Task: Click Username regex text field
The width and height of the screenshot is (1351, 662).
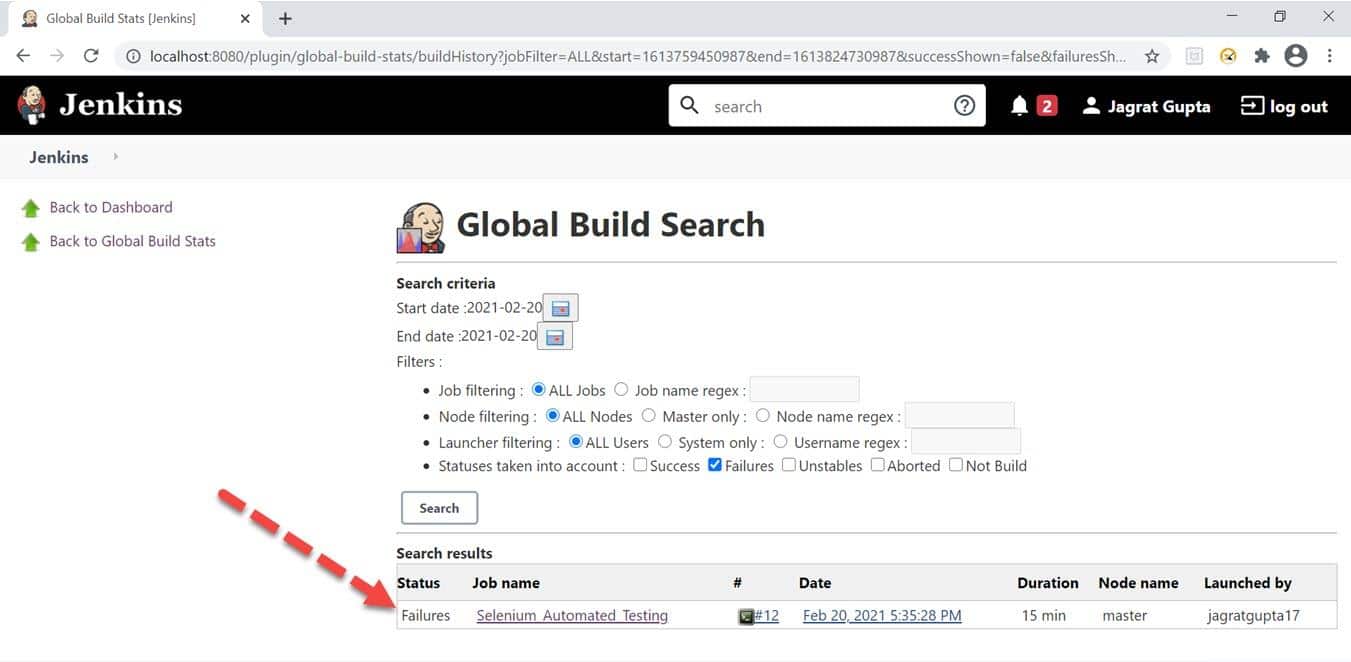Action: (x=966, y=442)
